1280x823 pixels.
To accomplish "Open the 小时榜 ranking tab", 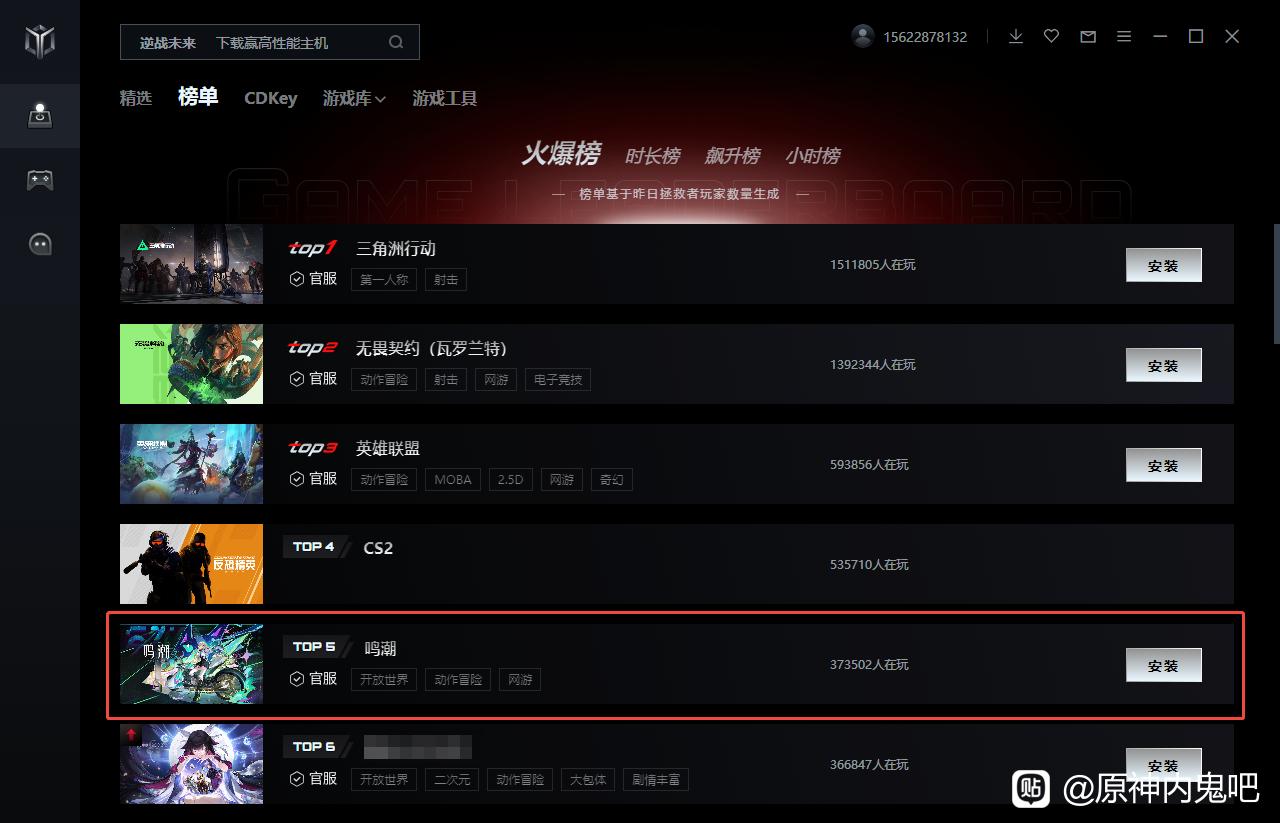I will click(812, 156).
